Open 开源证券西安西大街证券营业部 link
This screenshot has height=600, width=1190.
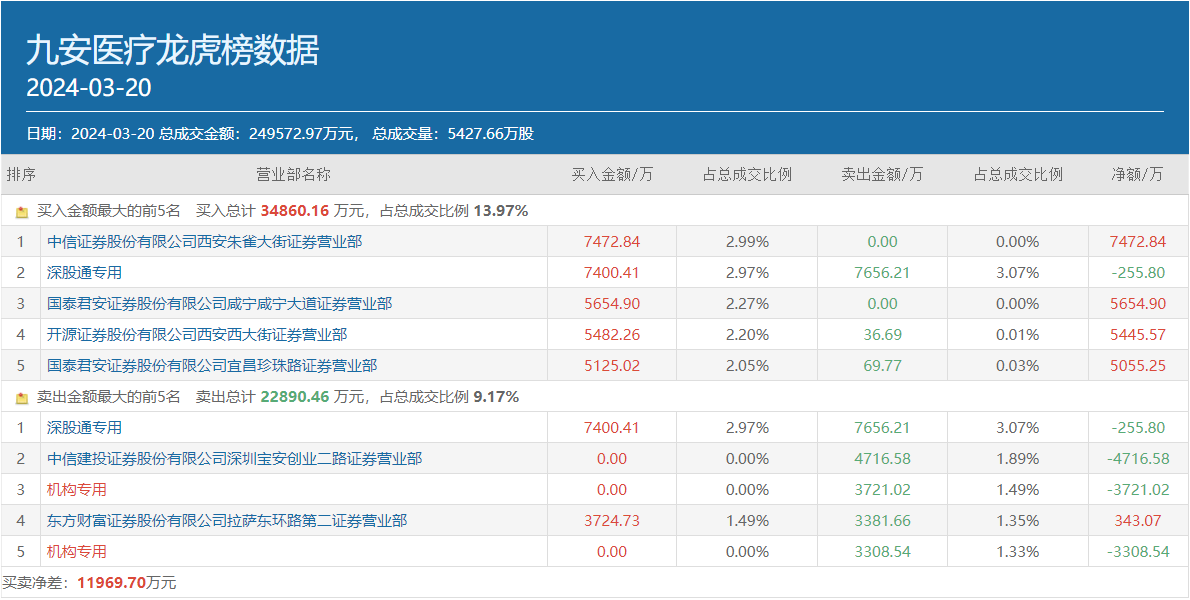point(197,335)
